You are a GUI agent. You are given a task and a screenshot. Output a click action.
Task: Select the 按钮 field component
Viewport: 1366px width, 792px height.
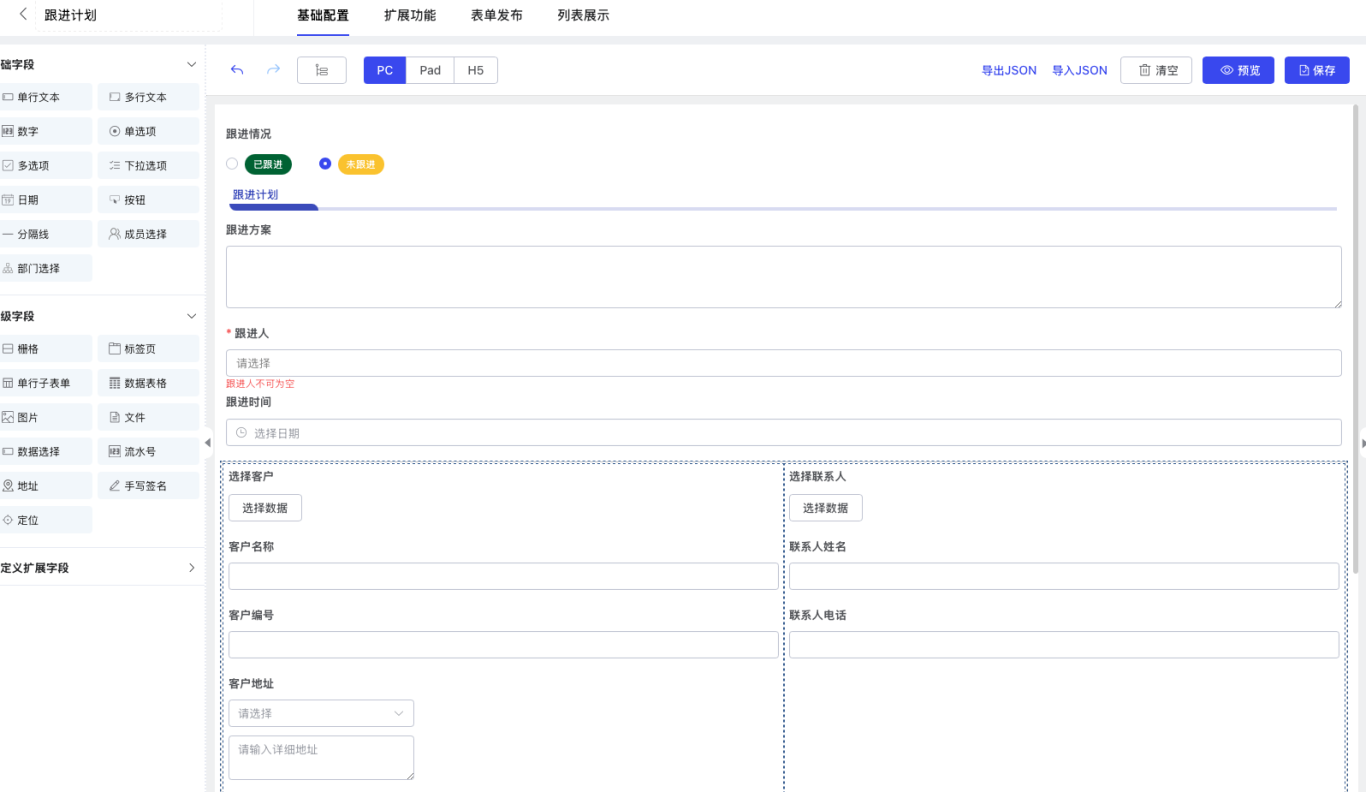tap(148, 200)
